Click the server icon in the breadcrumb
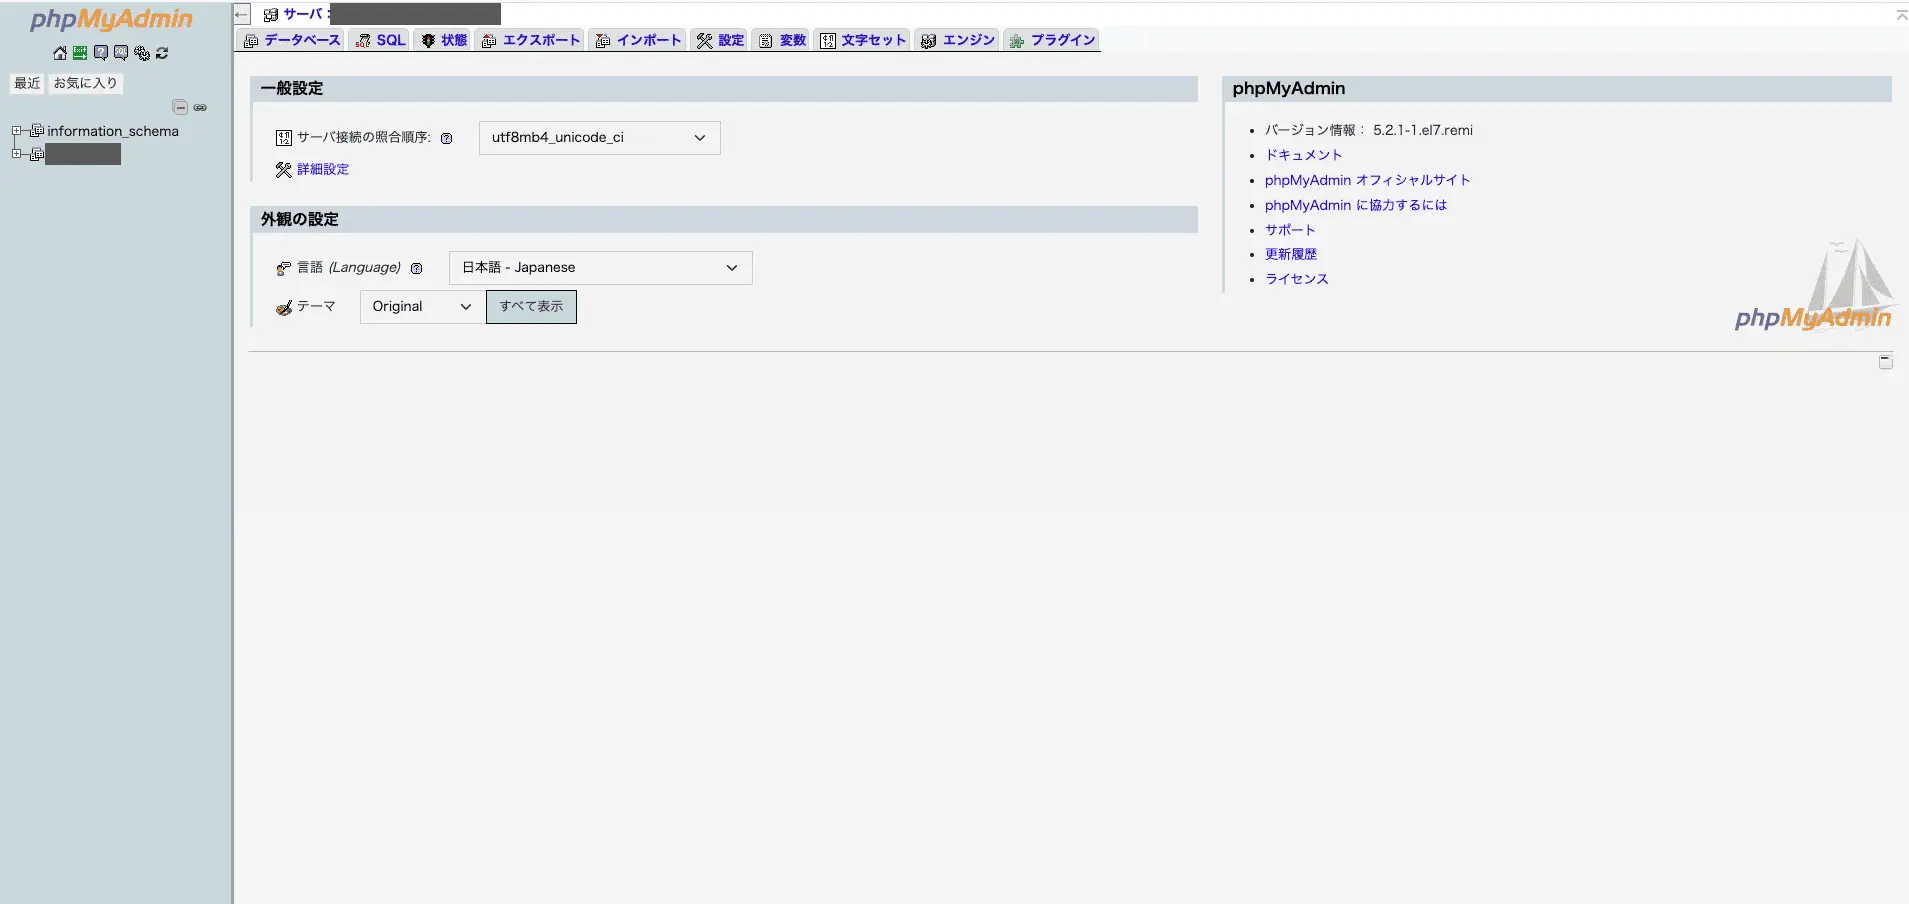The width and height of the screenshot is (1909, 904). (271, 15)
